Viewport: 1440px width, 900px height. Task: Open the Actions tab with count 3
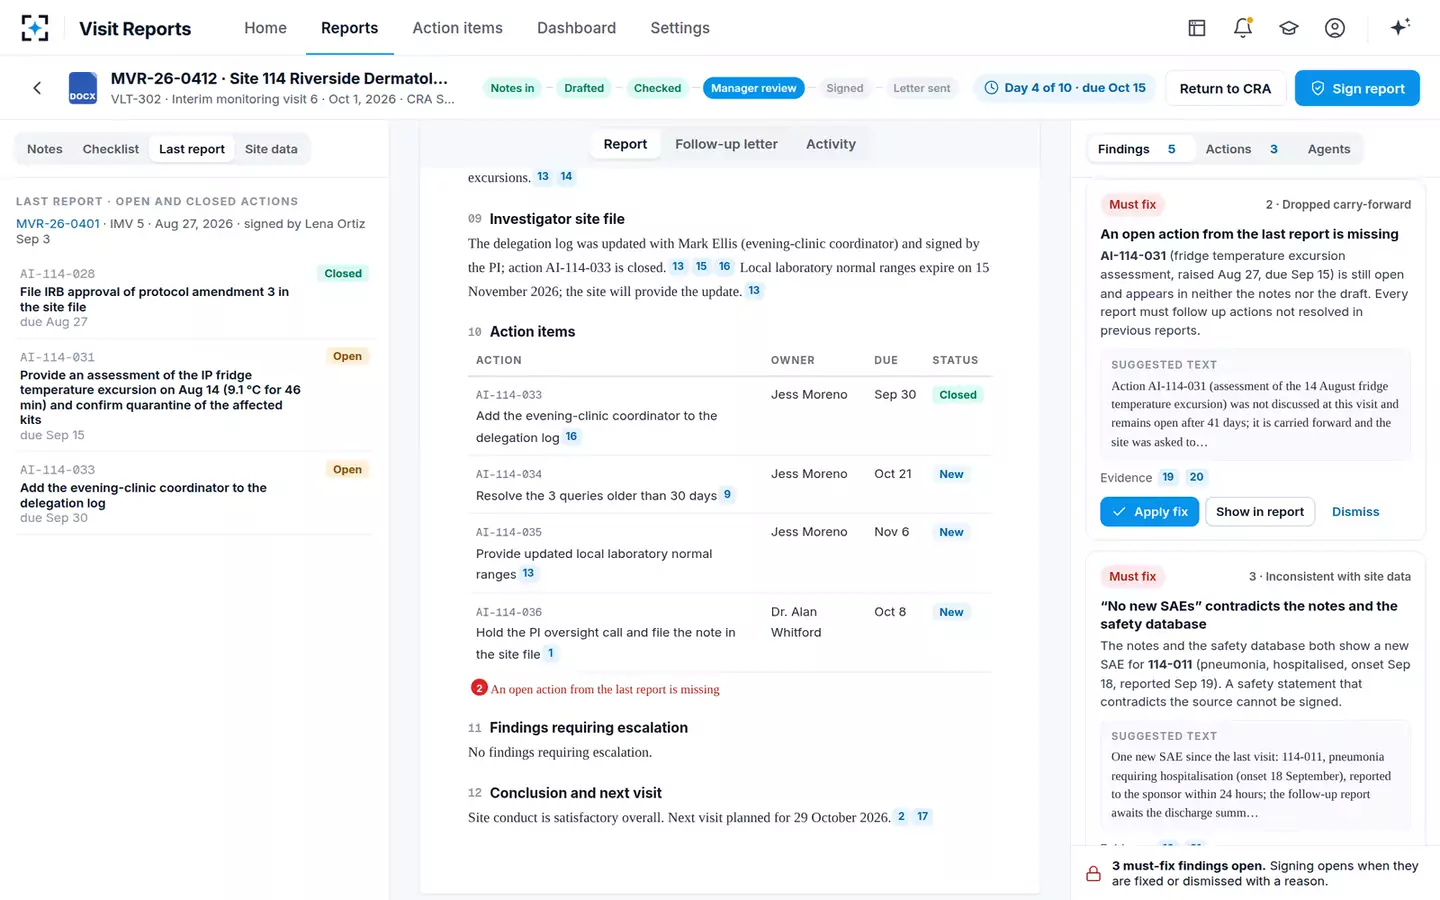[x=1241, y=149]
